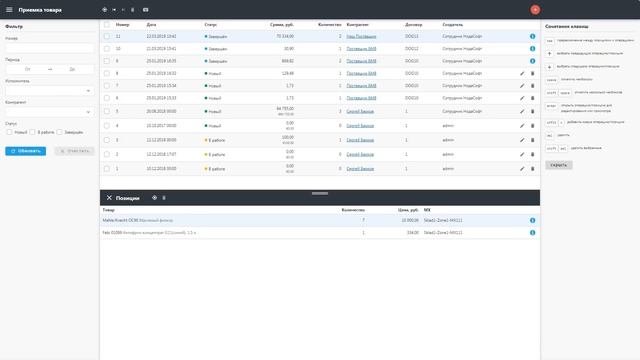
Task: Open the hamburger navigation menu
Action: click(9, 9)
